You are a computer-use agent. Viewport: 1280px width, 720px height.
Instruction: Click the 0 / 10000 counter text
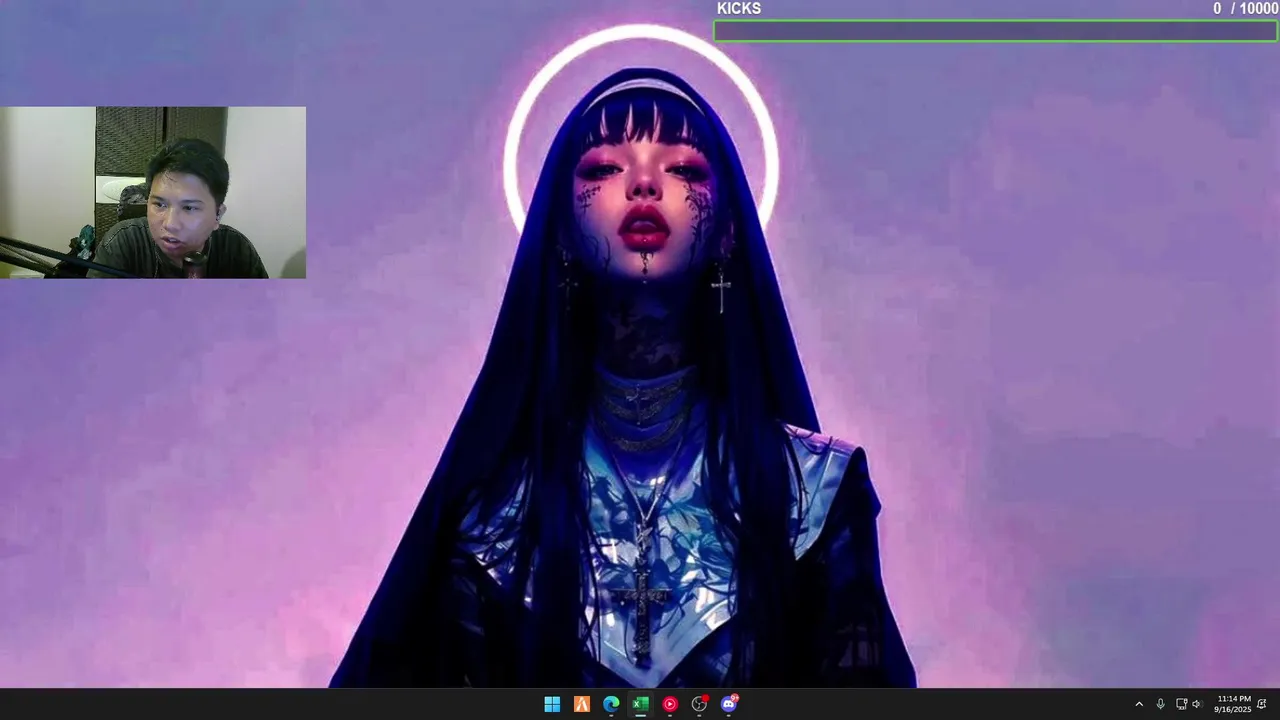pos(1245,8)
